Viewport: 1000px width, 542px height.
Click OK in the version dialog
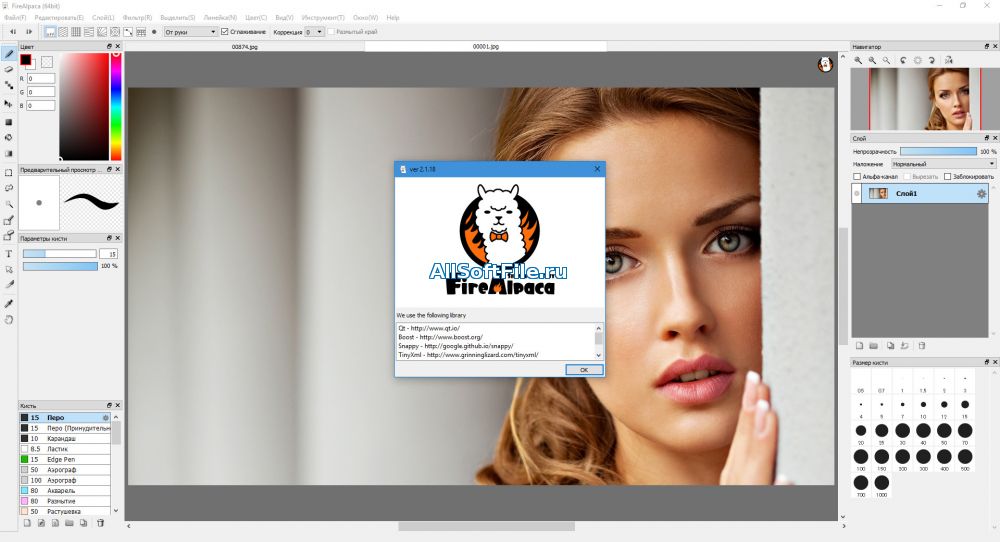coord(584,370)
